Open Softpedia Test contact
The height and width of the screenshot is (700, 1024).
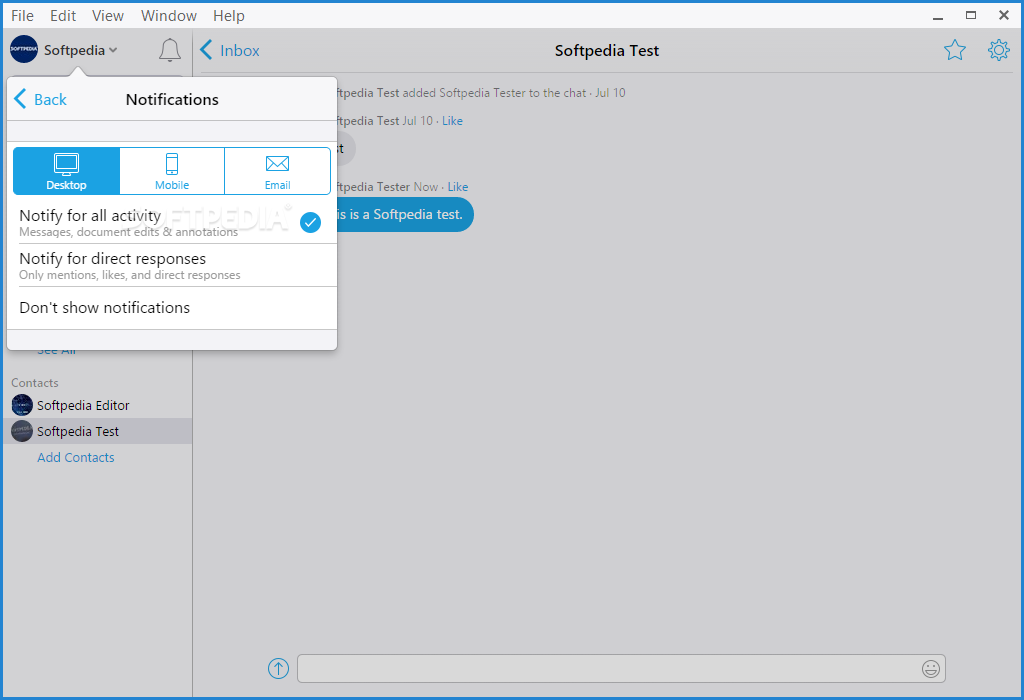tap(98, 431)
